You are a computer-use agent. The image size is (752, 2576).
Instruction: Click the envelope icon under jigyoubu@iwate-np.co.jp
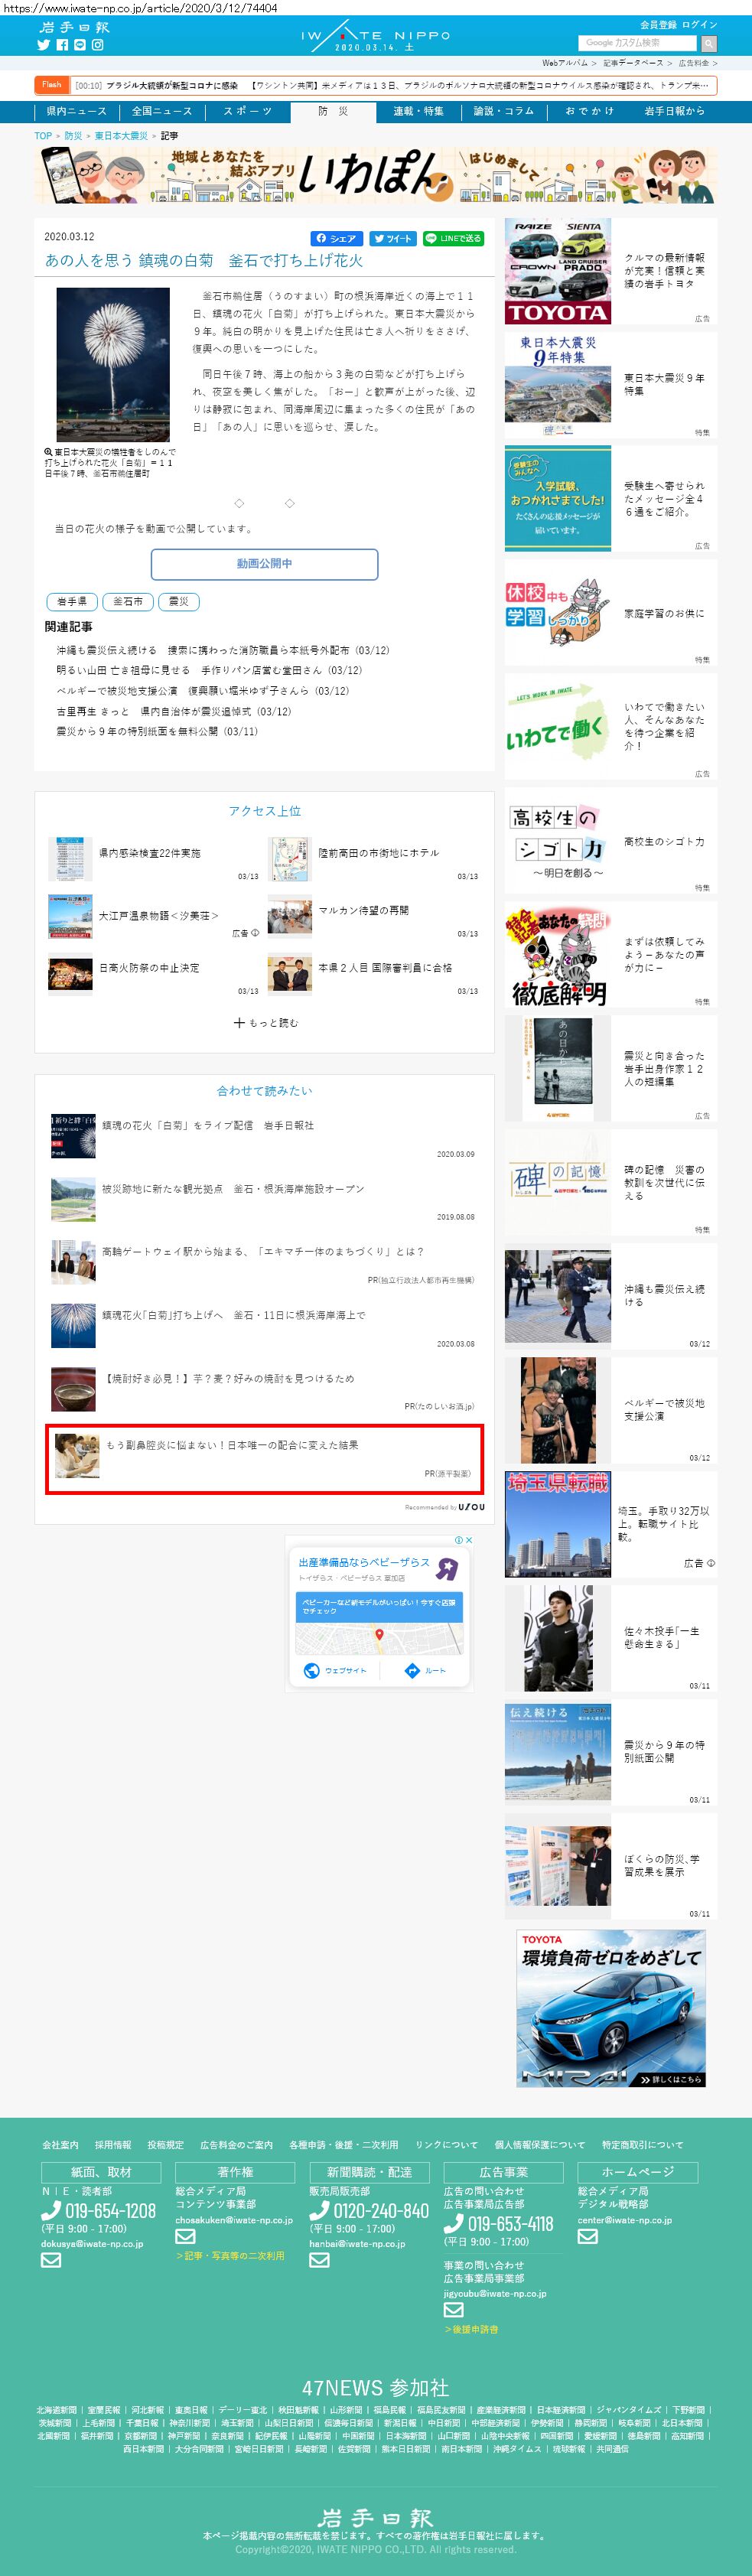point(453,2310)
